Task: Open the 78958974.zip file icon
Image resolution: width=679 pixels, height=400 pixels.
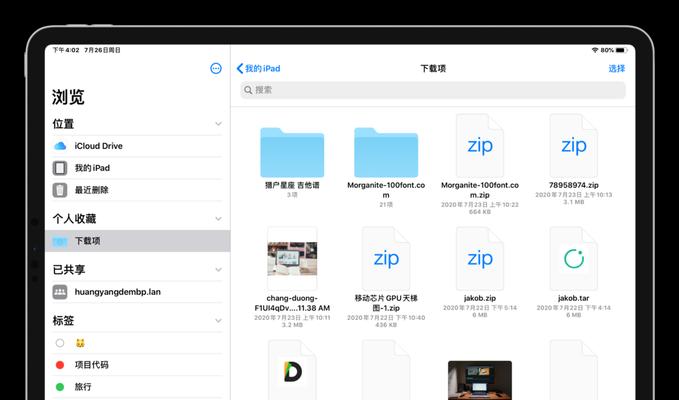Action: point(573,146)
